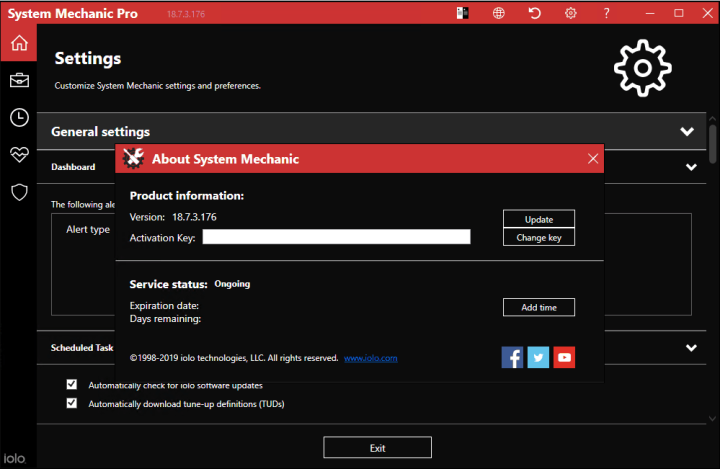
Task: Click the iolo logo in sidebar
Action: 14,458
